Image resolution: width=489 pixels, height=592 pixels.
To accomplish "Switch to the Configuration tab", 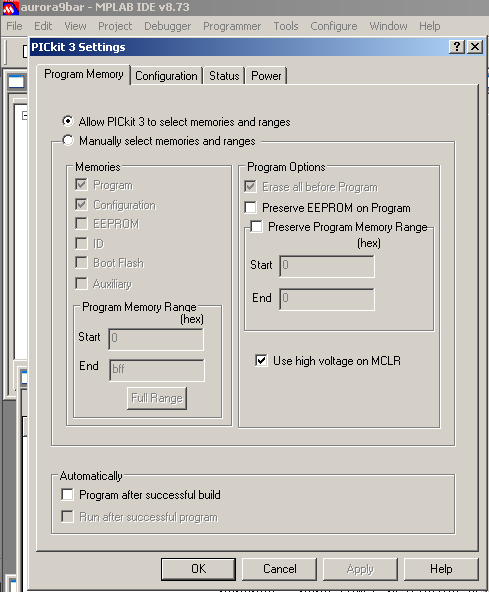I will [167, 76].
